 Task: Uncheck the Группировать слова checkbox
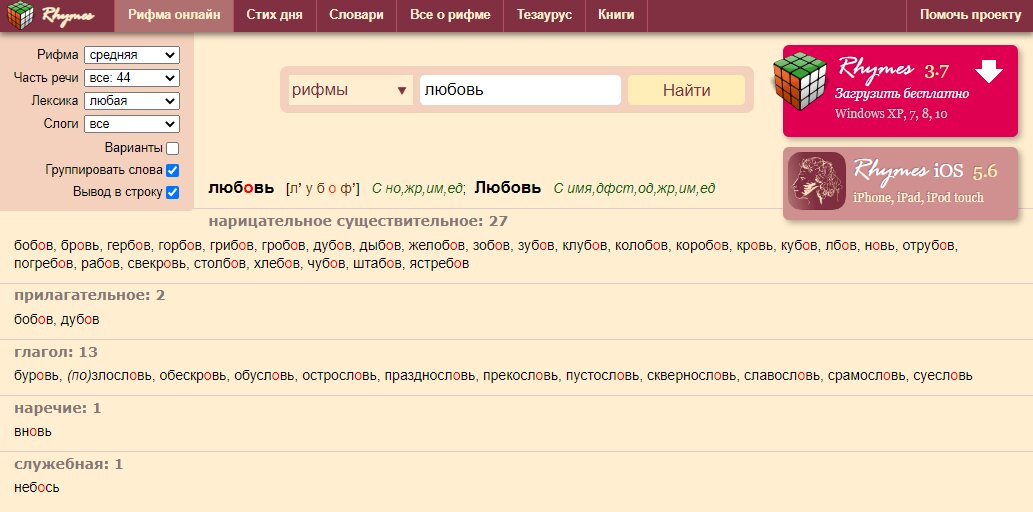point(173,170)
